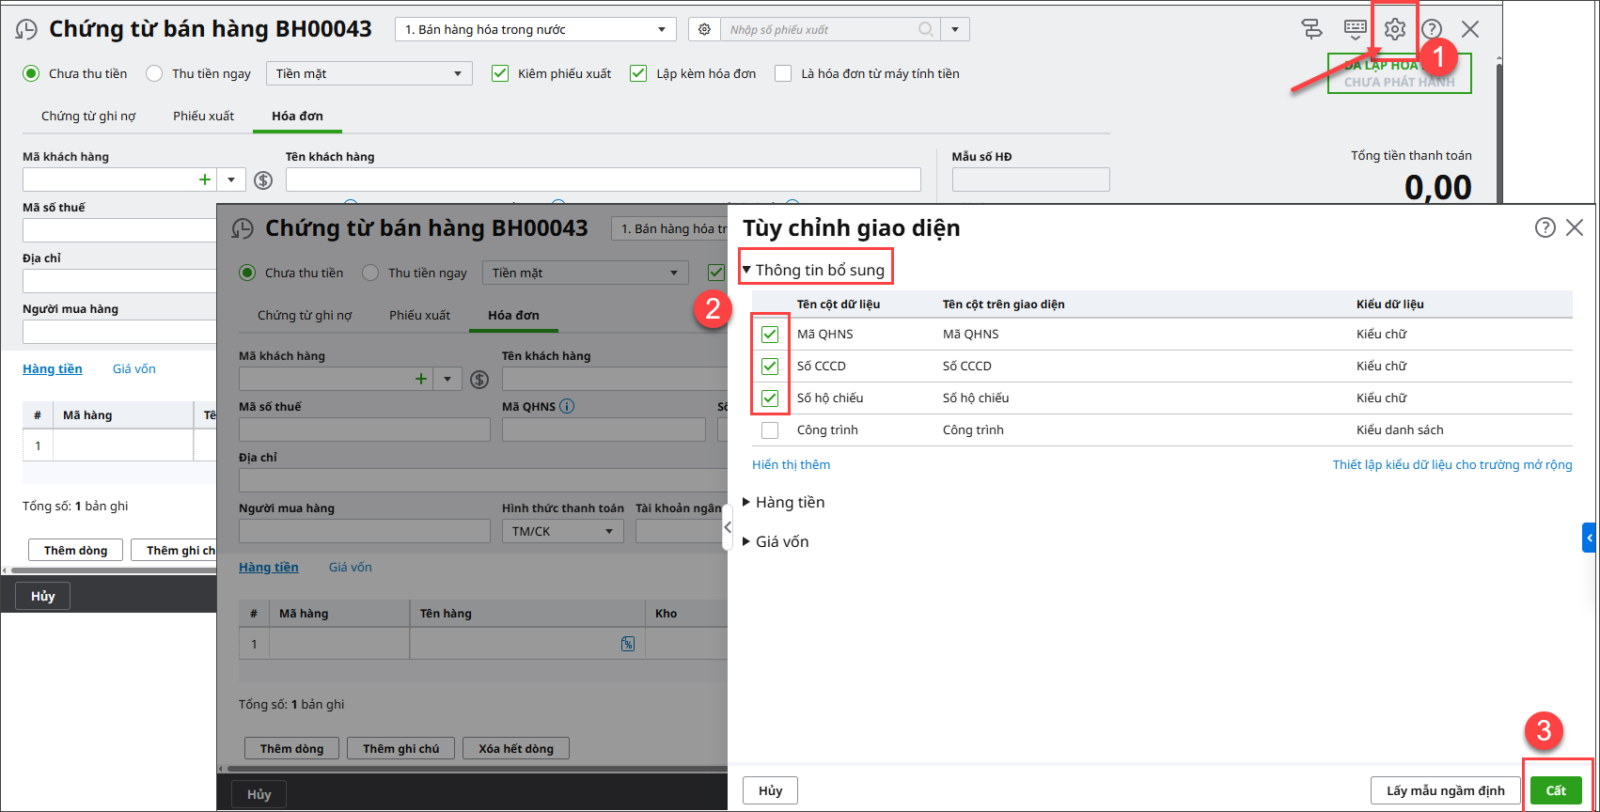Image resolution: width=1600 pixels, height=812 pixels.
Task: Open the TM/CK payment form dropdown
Action: (x=562, y=531)
